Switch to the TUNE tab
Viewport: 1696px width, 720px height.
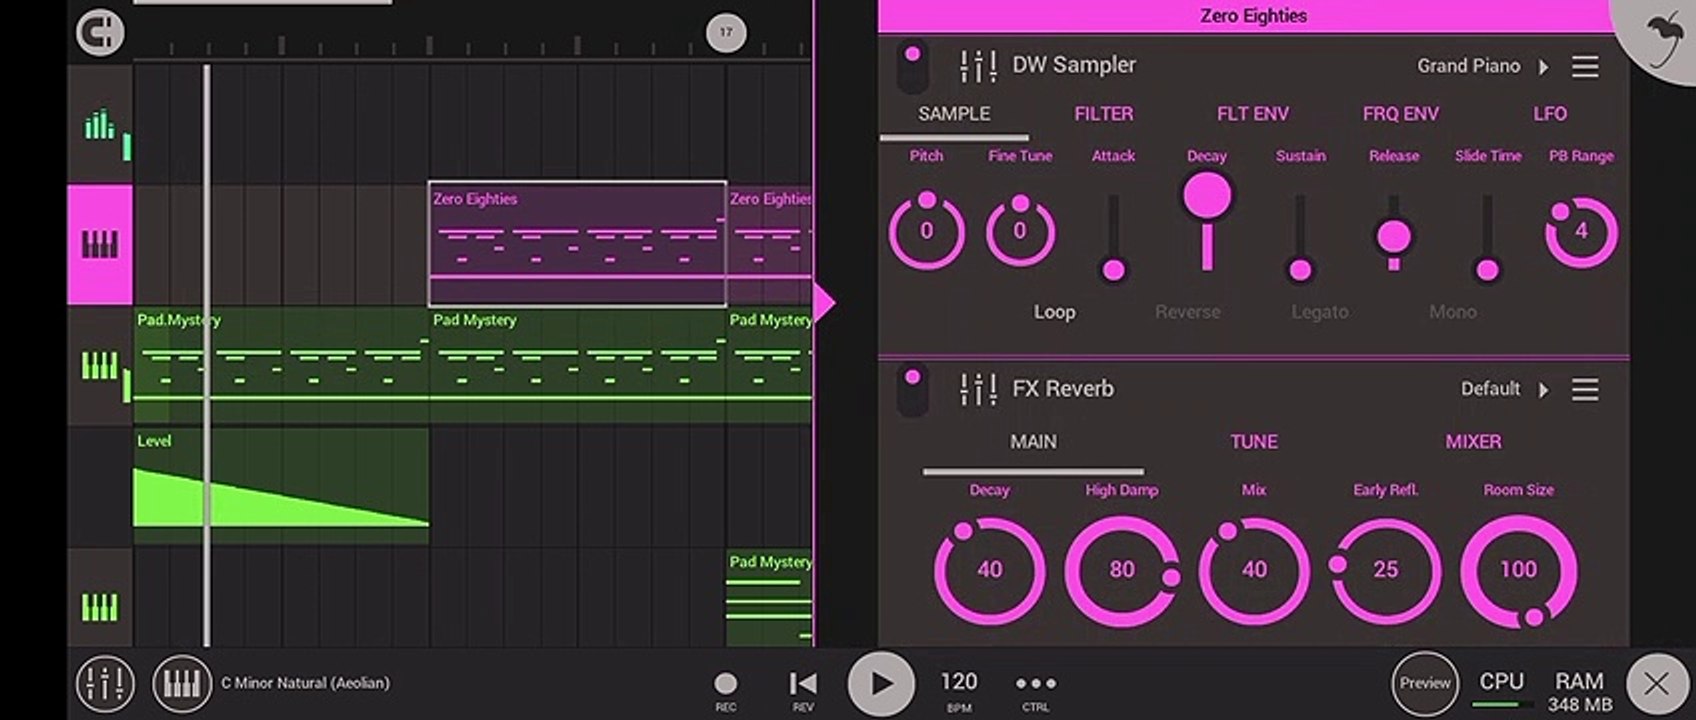click(x=1253, y=442)
